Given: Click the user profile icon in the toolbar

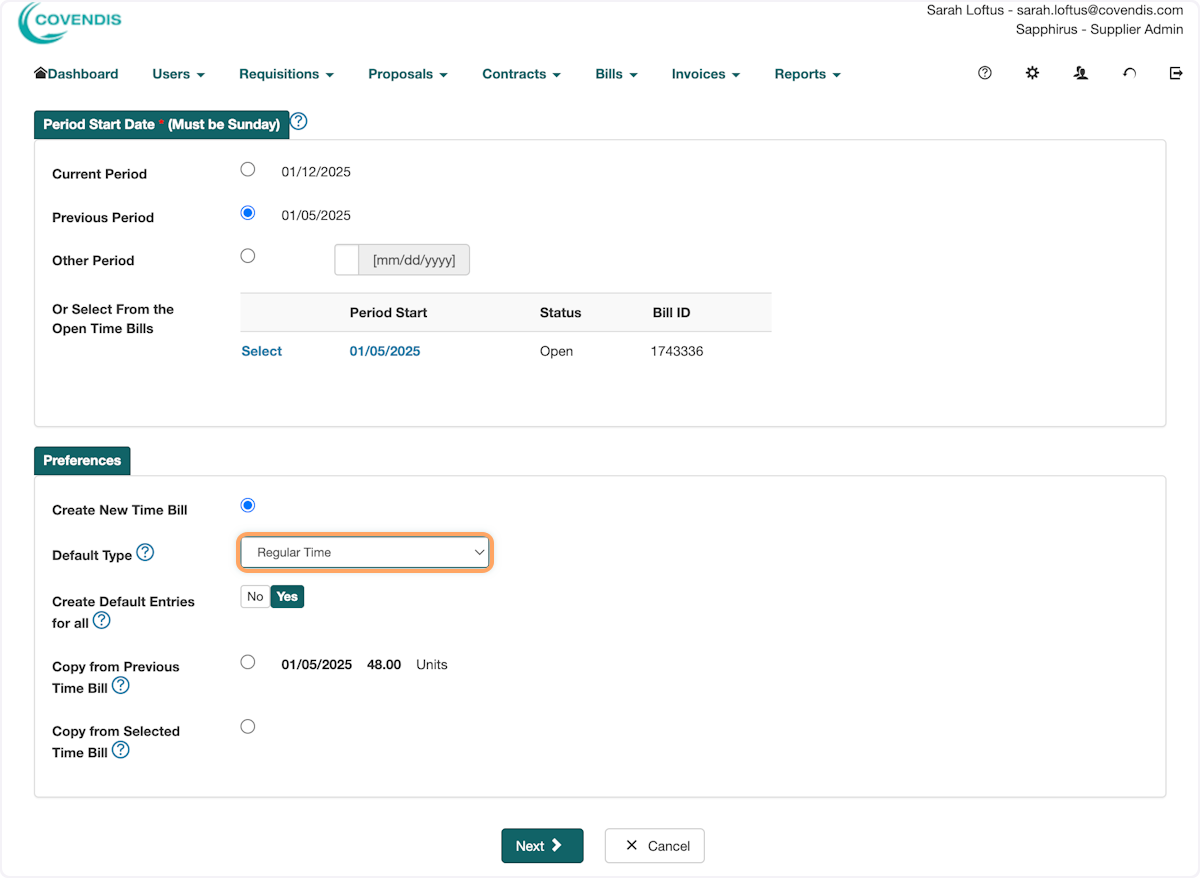Looking at the screenshot, I should [x=1080, y=72].
